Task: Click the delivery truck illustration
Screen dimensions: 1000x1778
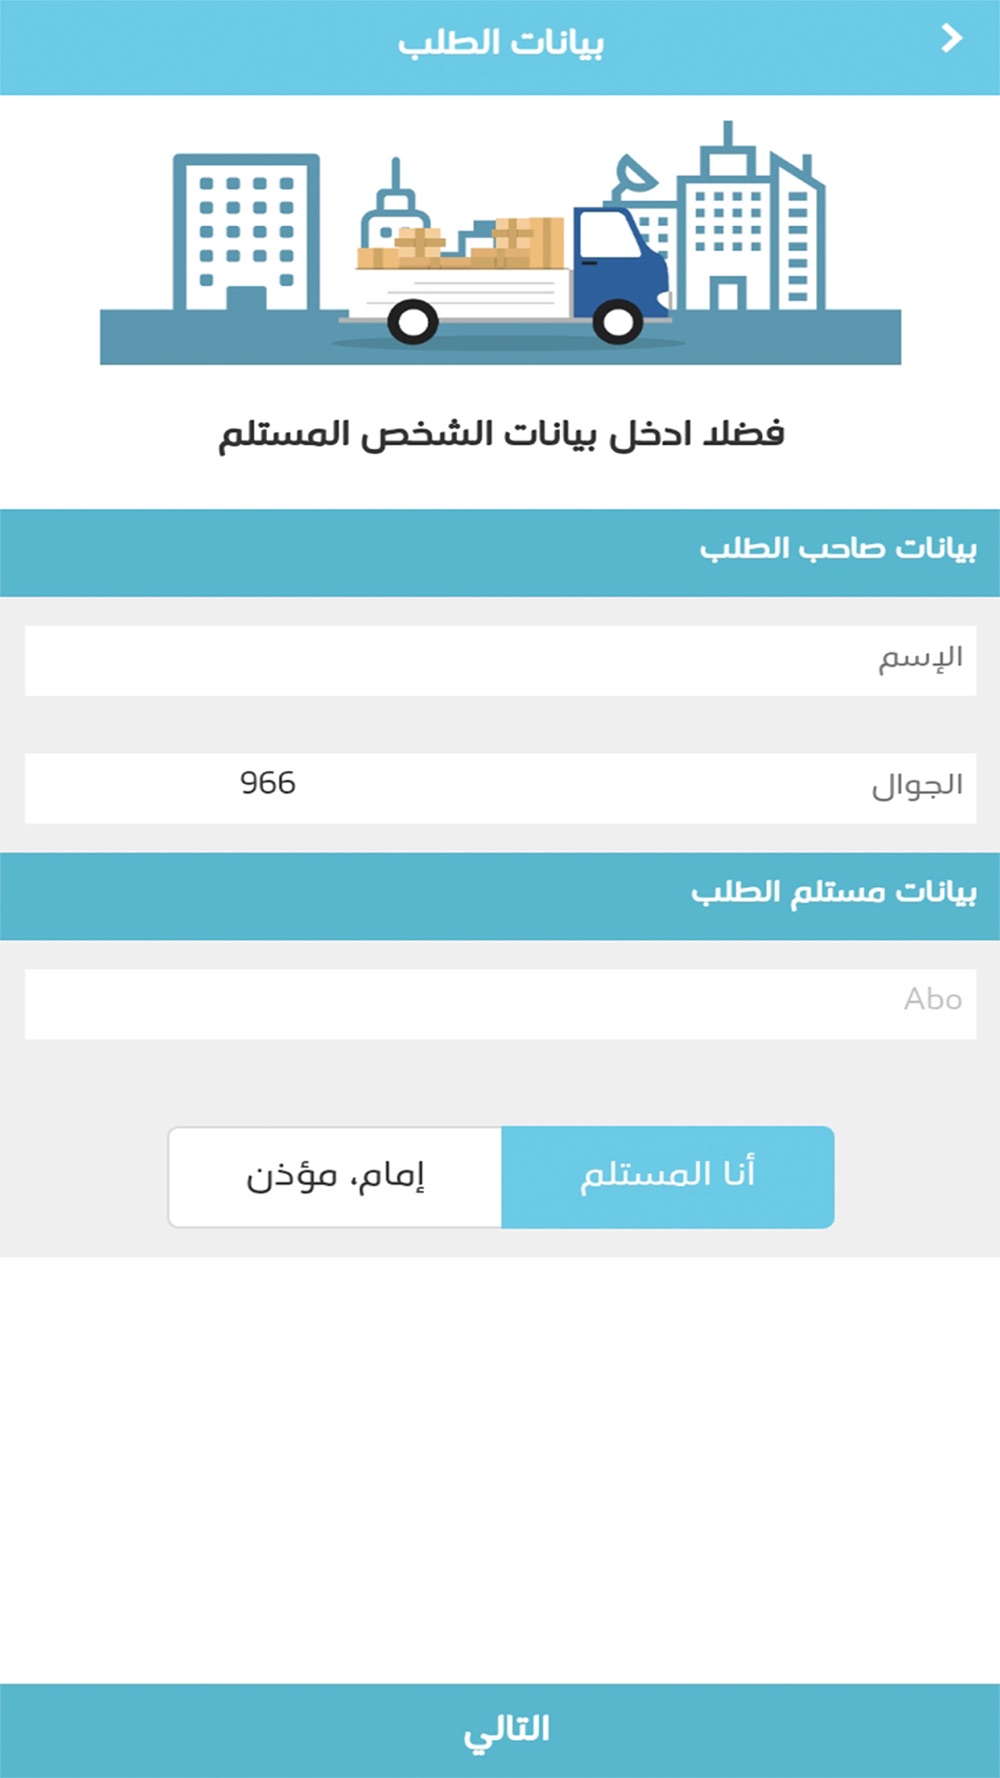Action: pos(508,275)
